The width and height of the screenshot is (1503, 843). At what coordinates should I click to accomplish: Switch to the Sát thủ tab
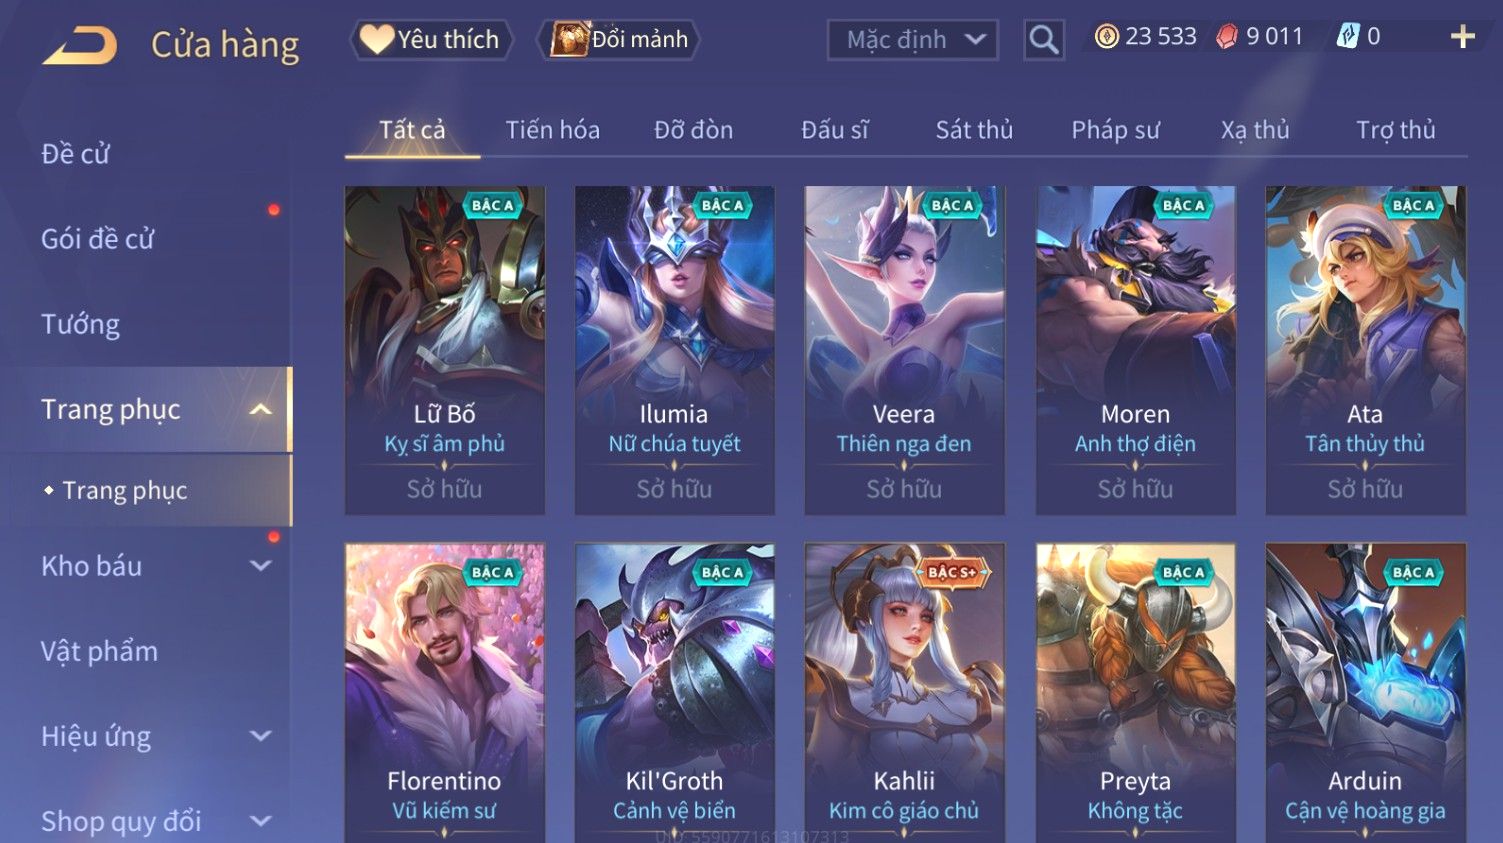[974, 130]
